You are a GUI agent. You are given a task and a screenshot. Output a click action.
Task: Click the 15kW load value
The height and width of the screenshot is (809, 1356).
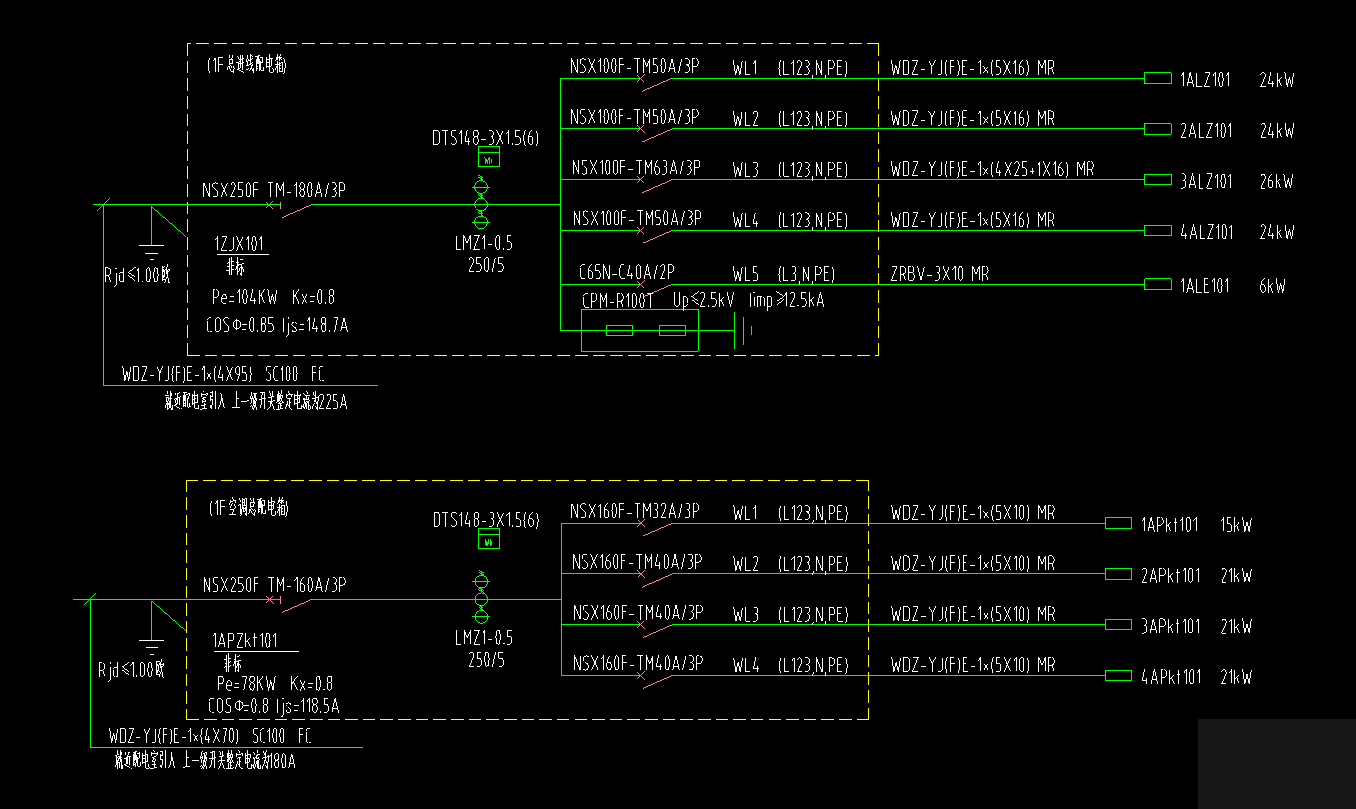[1236, 524]
